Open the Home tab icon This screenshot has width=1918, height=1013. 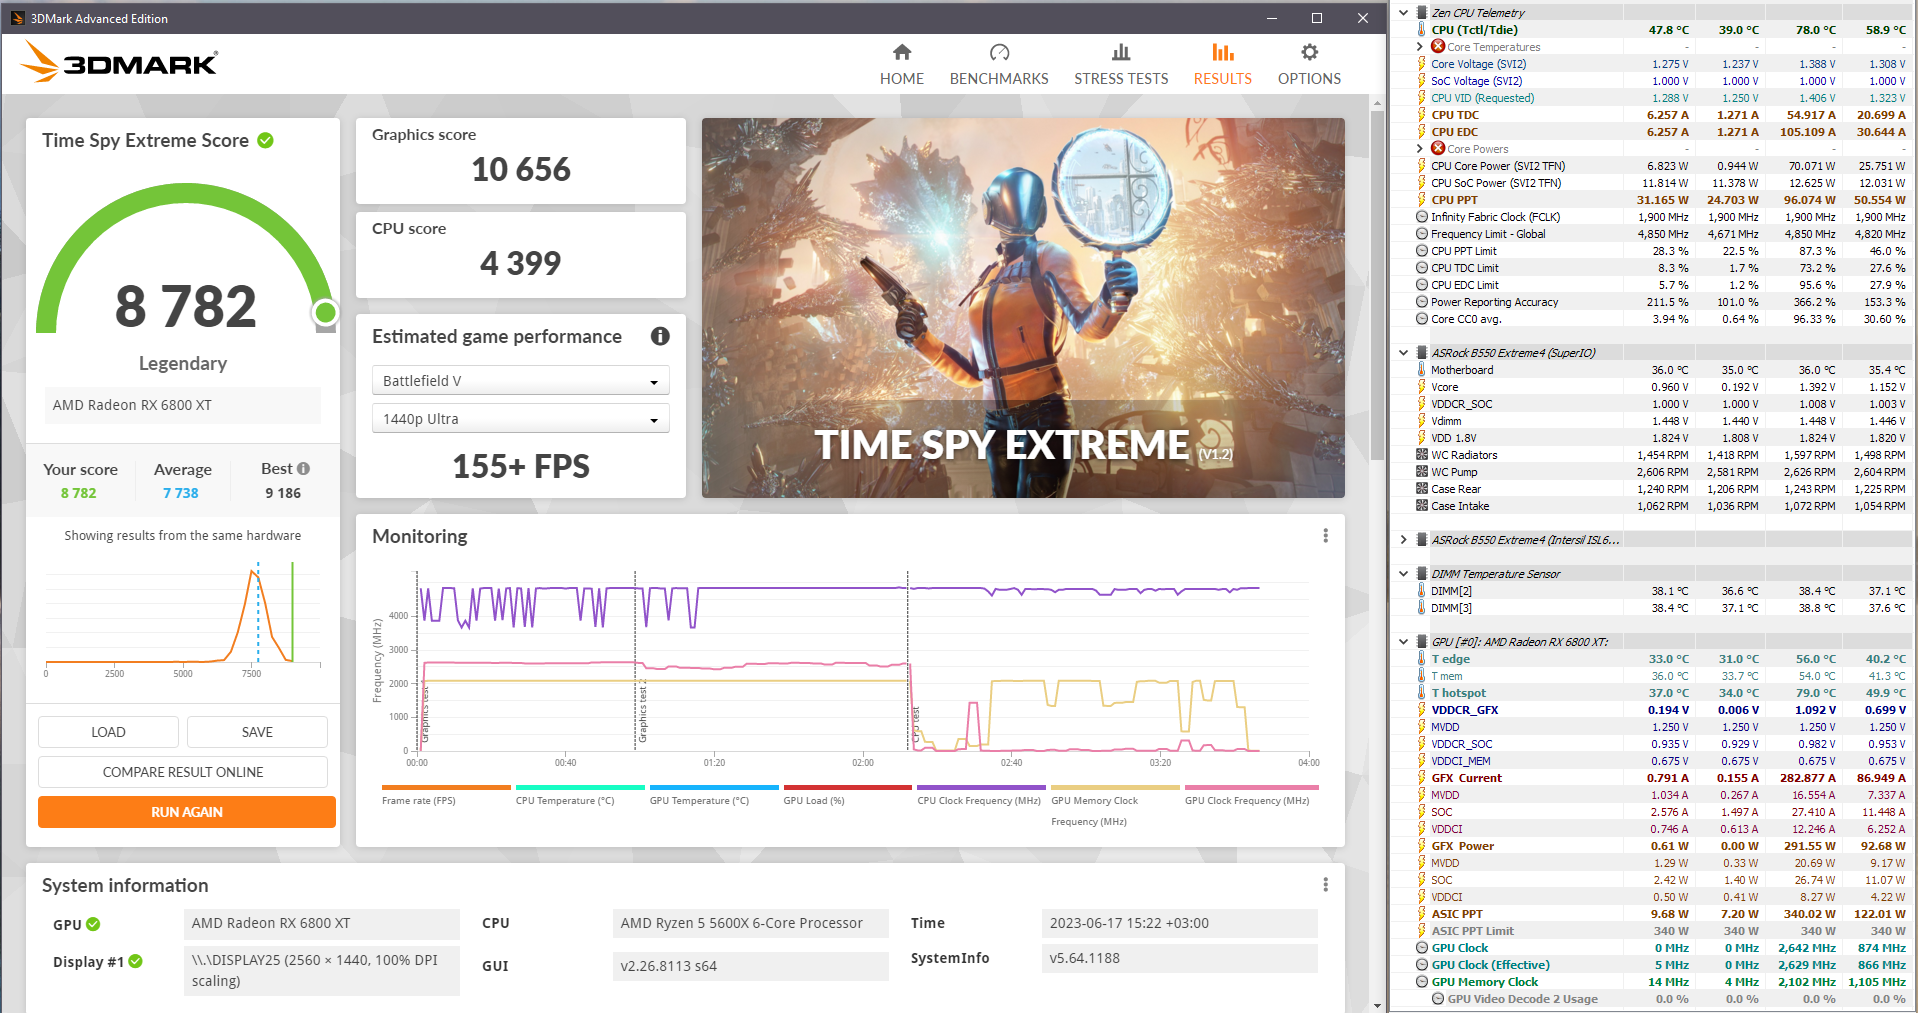902,52
